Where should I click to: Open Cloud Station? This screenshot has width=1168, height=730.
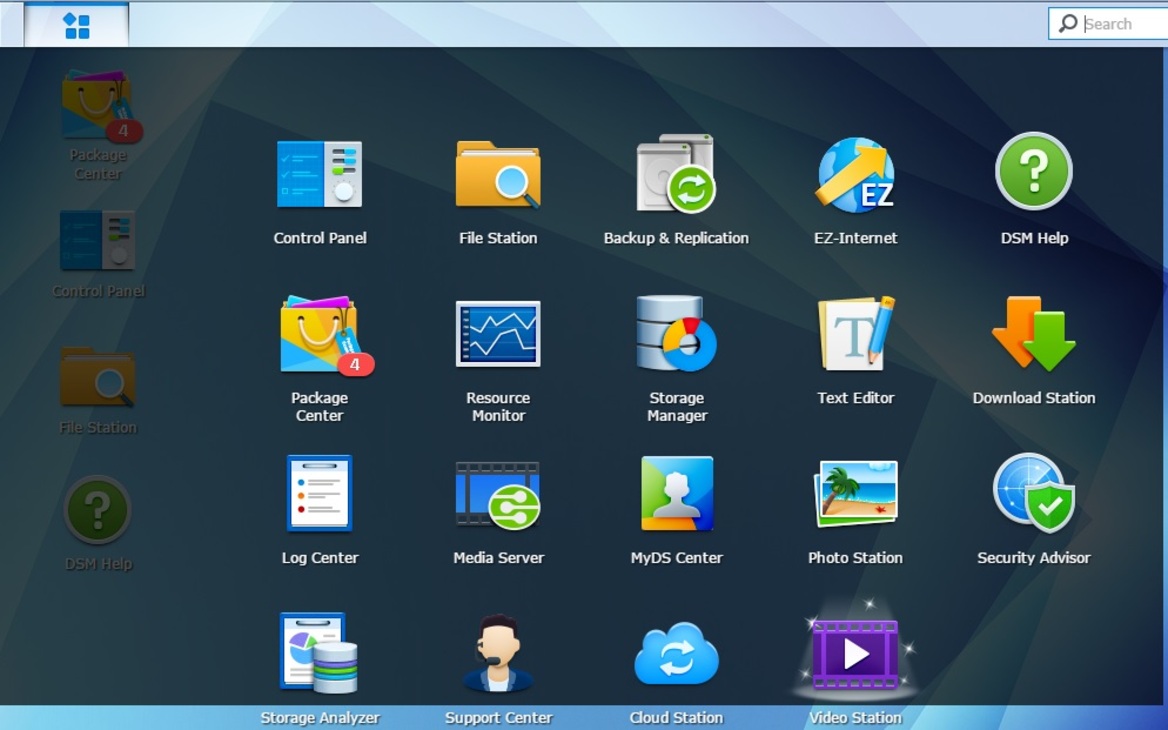pyautogui.click(x=676, y=654)
